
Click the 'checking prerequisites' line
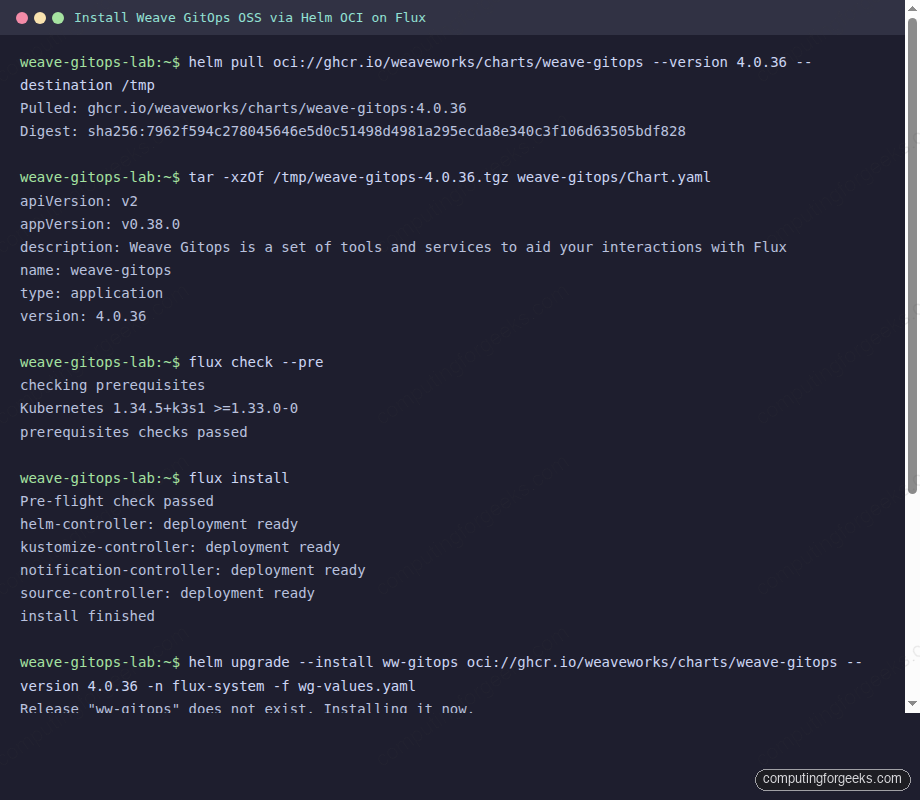(x=113, y=386)
